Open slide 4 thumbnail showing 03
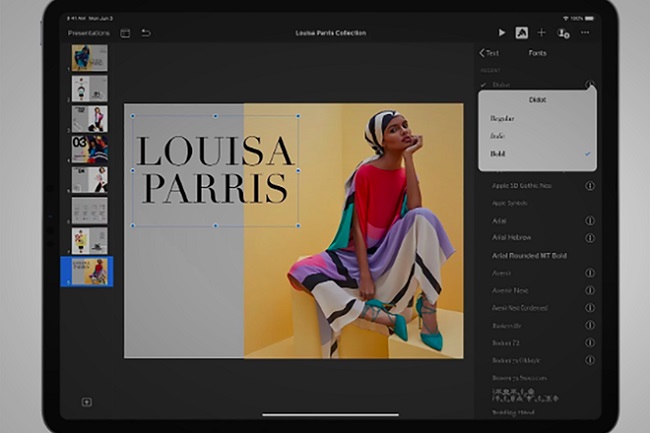The width and height of the screenshot is (650, 433). coord(90,149)
